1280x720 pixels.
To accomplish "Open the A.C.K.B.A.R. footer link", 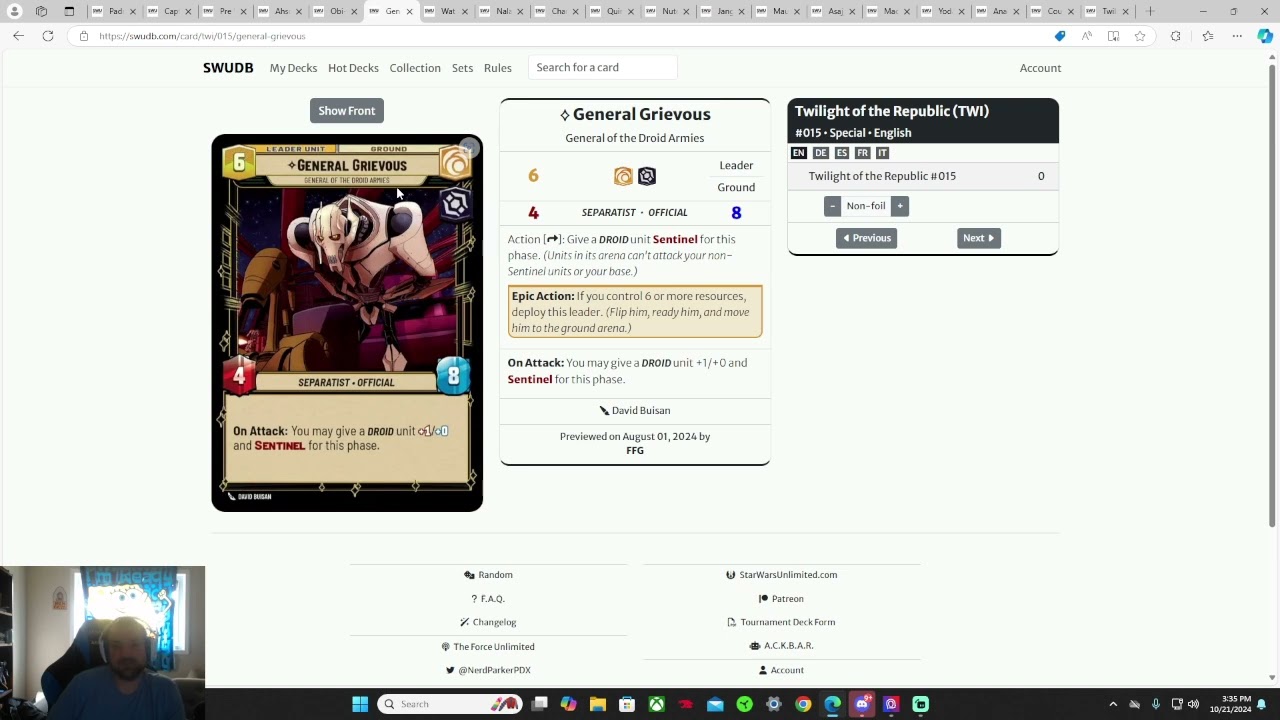I will coord(781,646).
